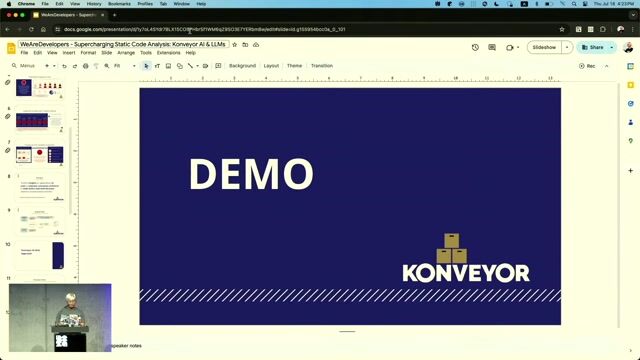Click the Rec recording button
Viewport: 640px width, 360px height.
(587, 66)
